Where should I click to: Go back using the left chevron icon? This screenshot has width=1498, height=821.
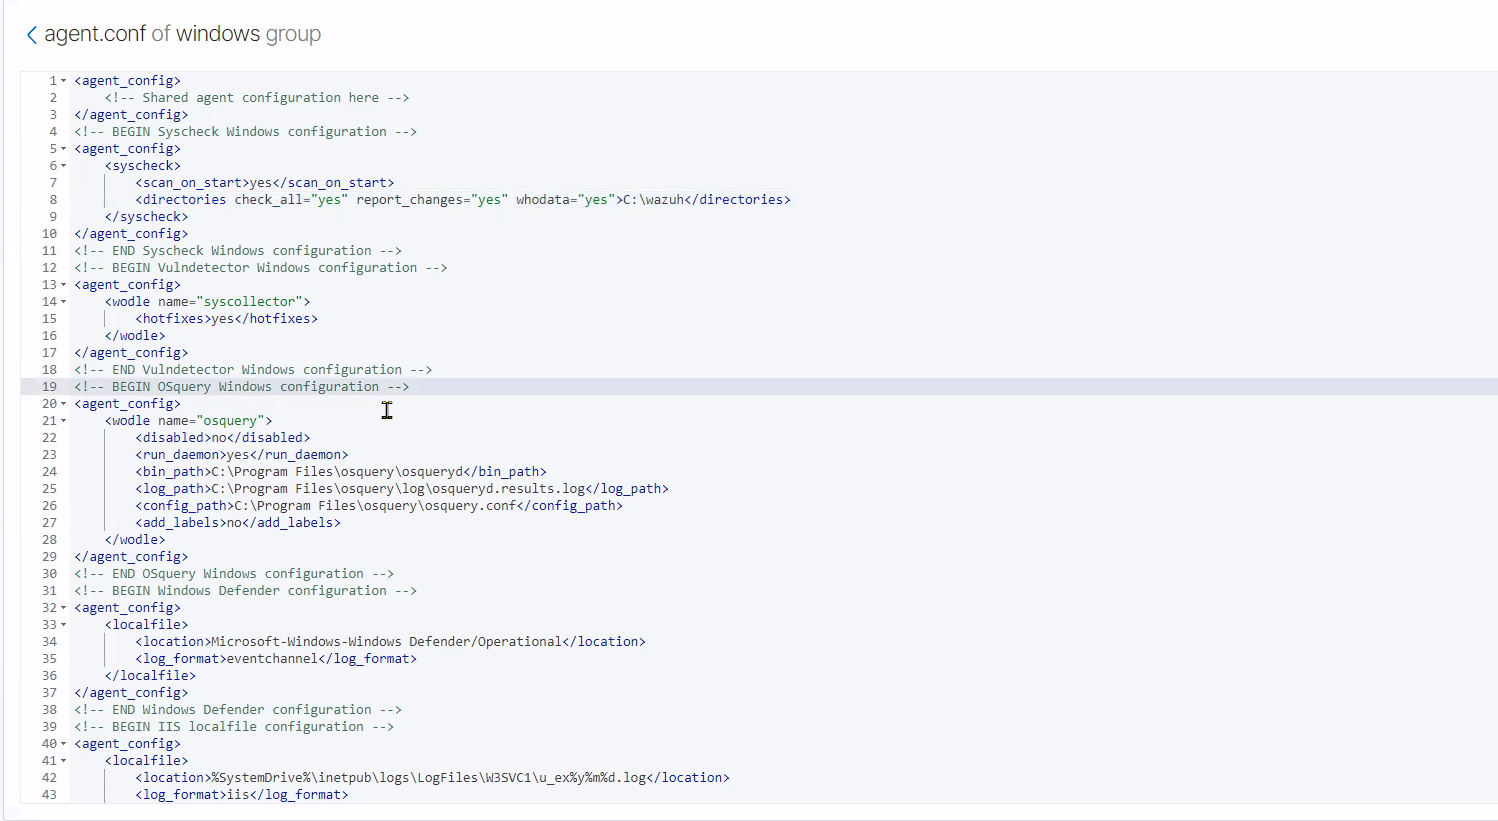tap(31, 35)
